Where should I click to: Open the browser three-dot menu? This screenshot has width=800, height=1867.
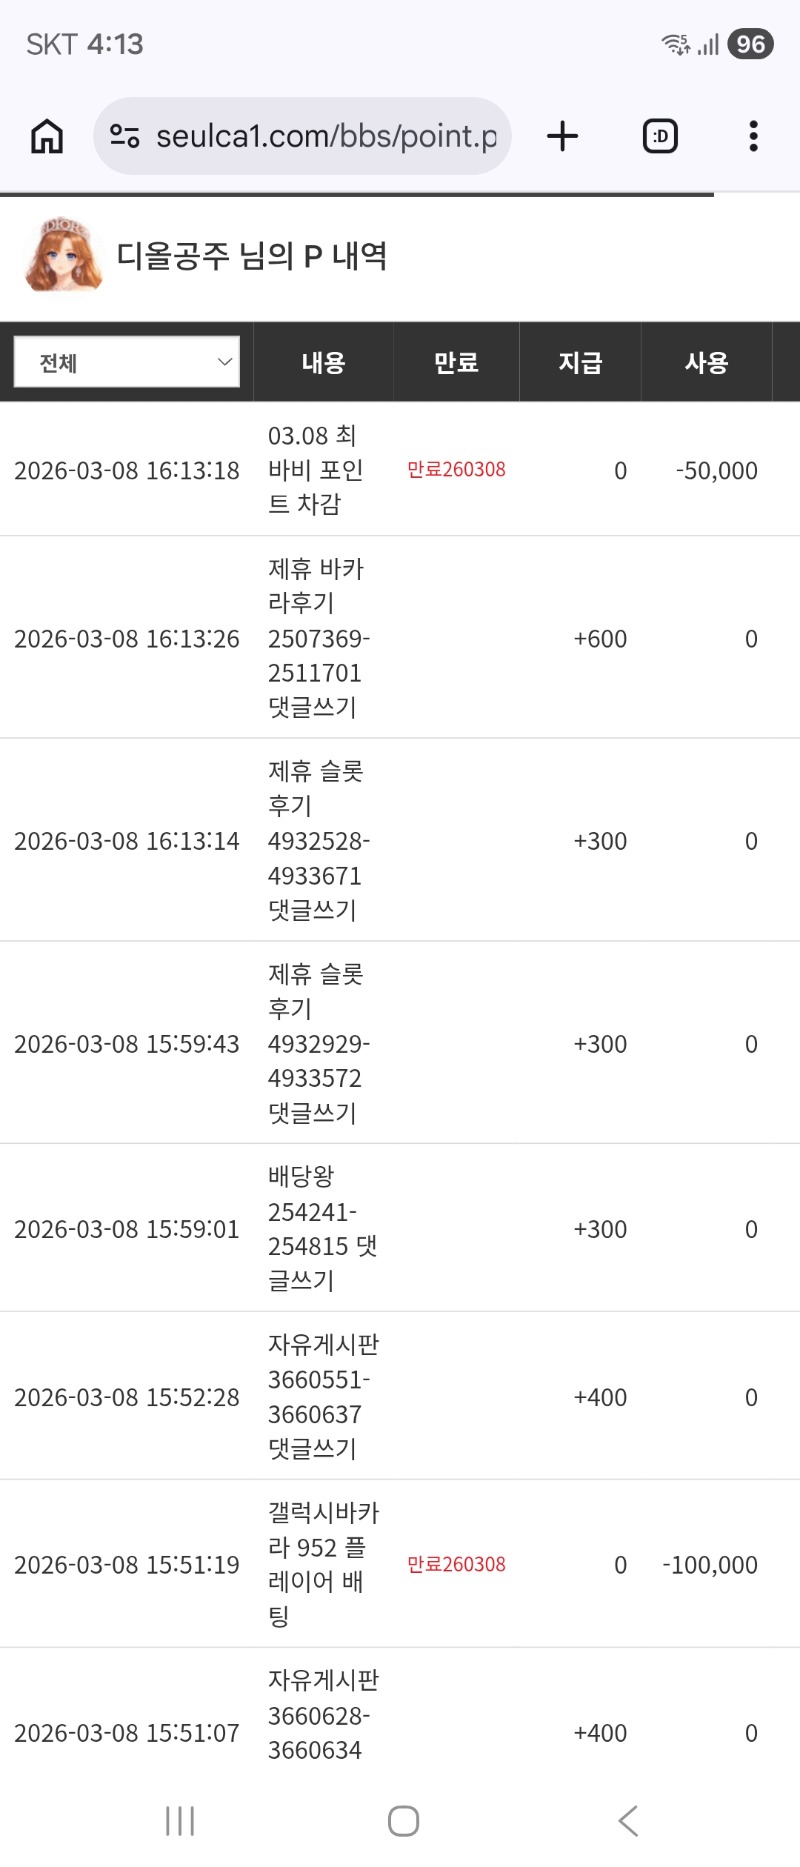pos(753,136)
